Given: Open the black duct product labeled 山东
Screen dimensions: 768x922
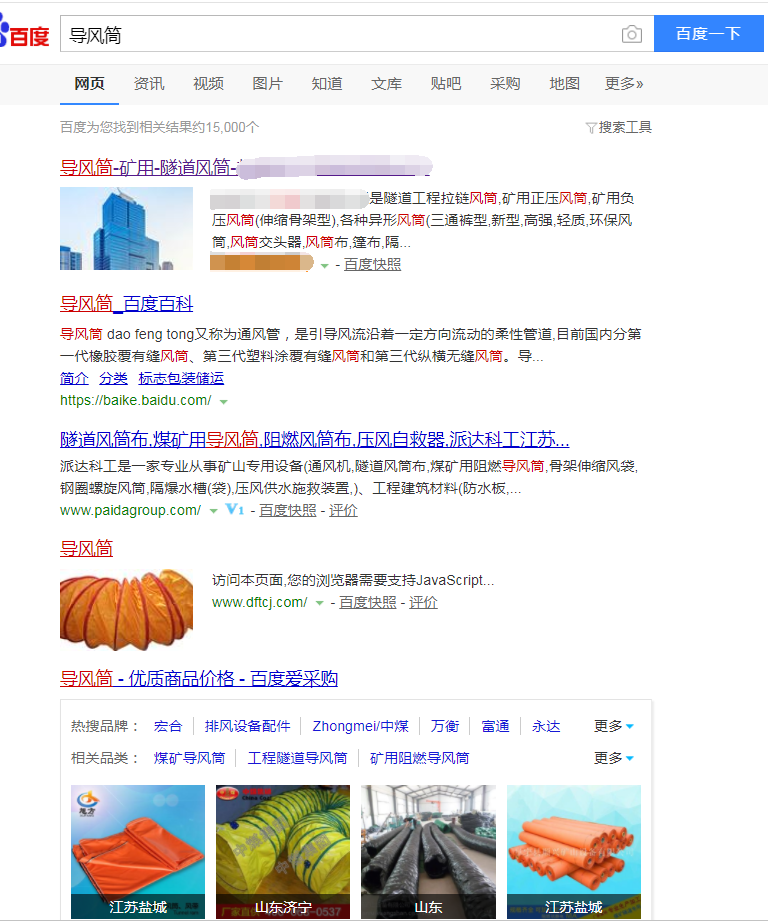Looking at the screenshot, I should pyautogui.click(x=428, y=851).
